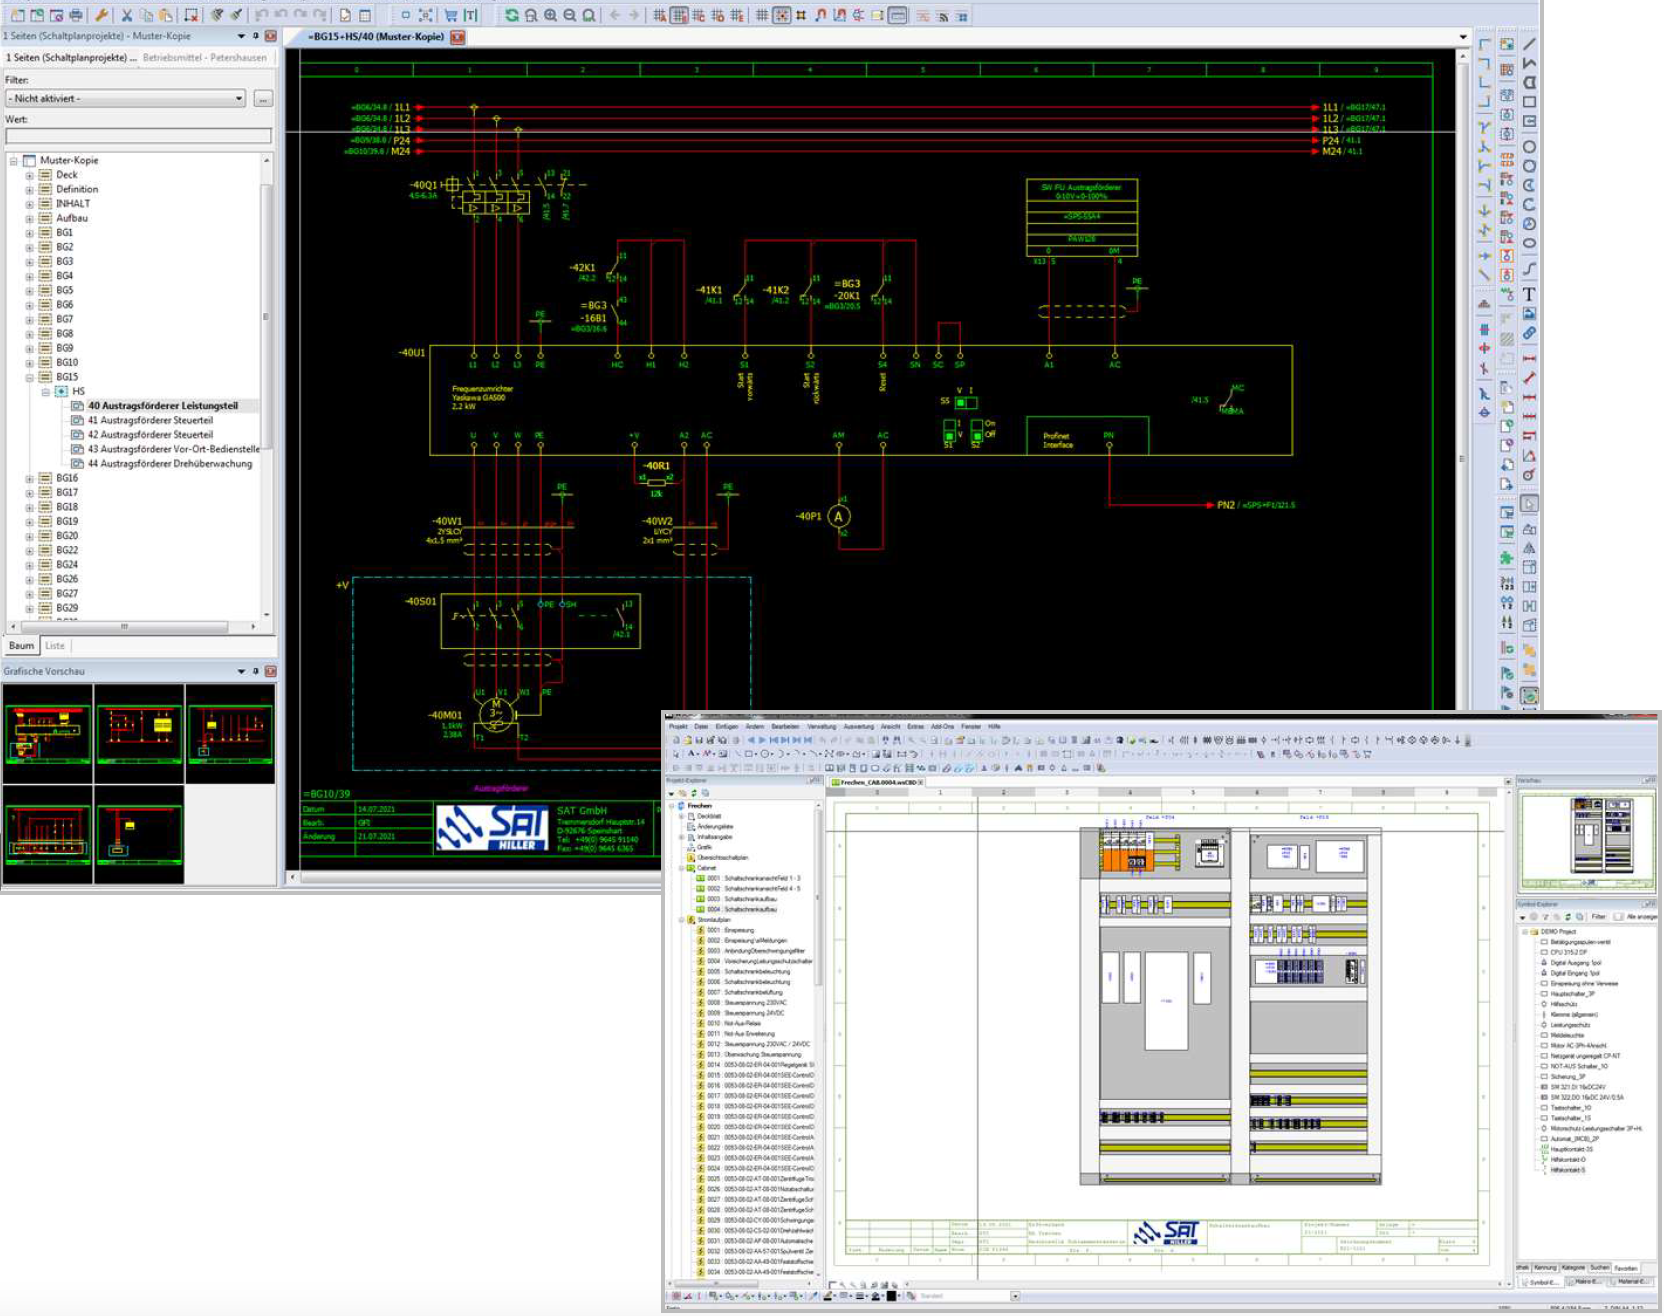Open bottom-left thumbnail in Grafische Vorschau

(x=47, y=835)
